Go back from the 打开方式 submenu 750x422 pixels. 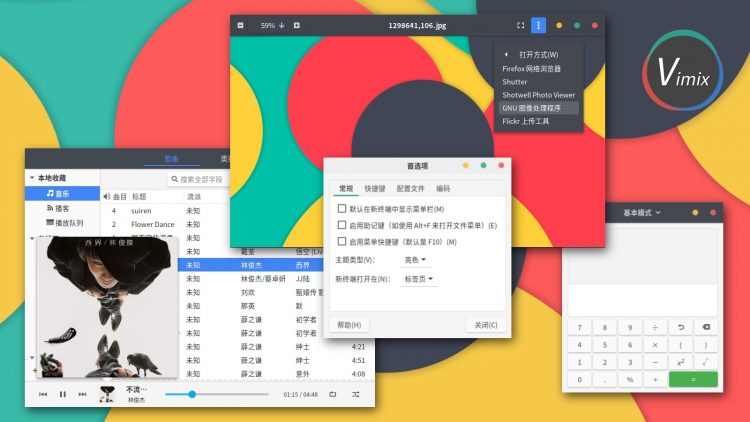click(x=506, y=55)
